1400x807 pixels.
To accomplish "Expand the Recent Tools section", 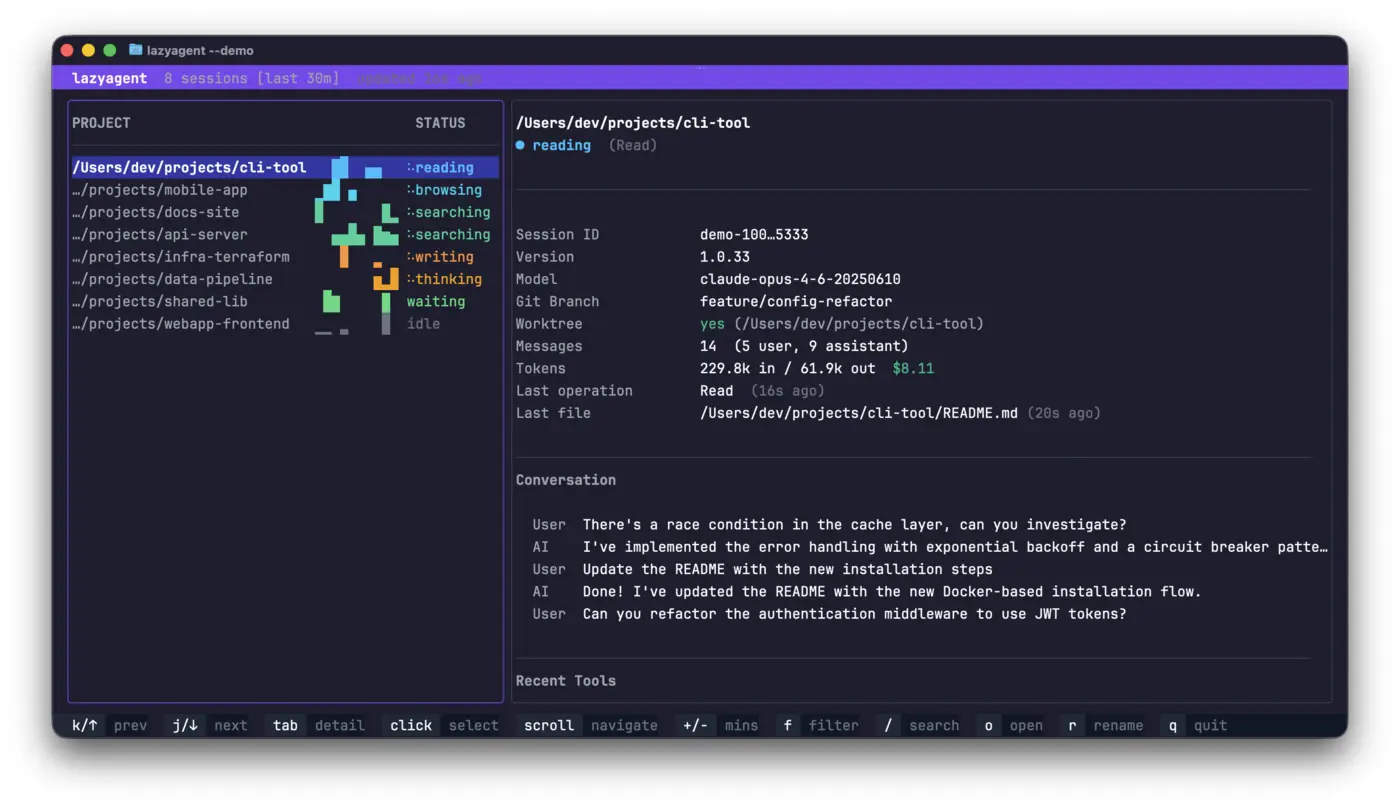I will (566, 680).
